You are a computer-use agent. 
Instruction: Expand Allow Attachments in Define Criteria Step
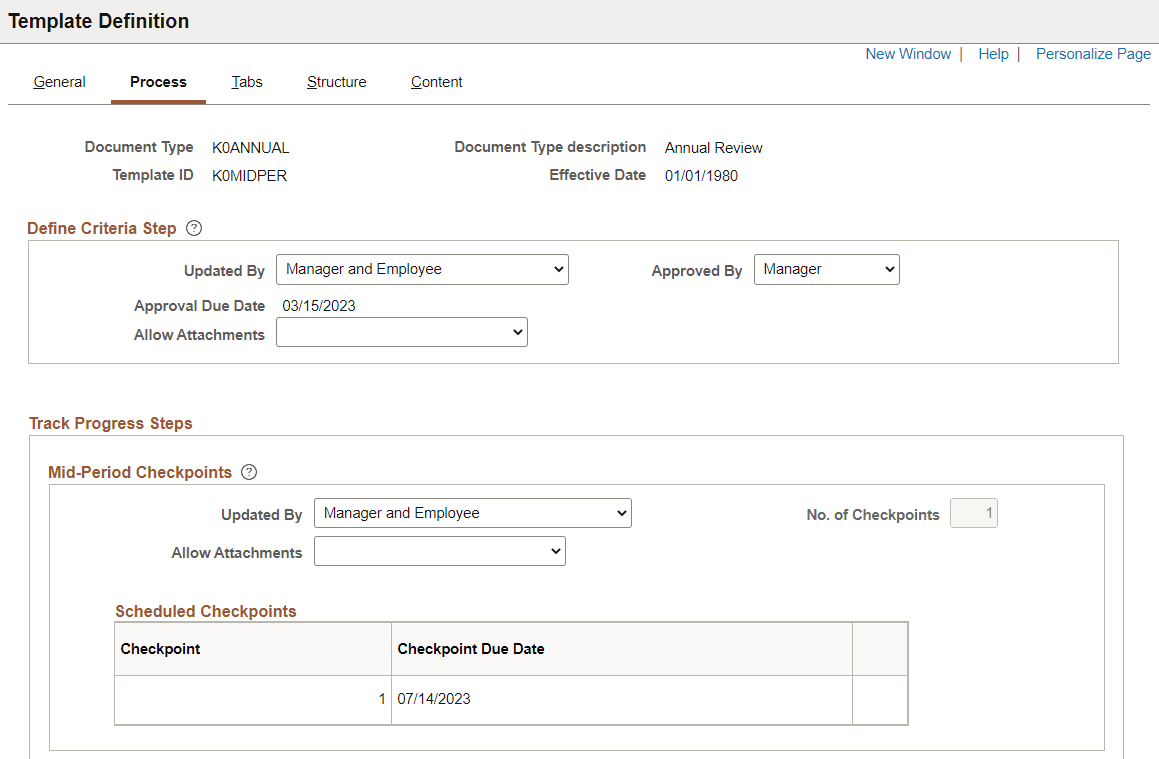pos(402,333)
